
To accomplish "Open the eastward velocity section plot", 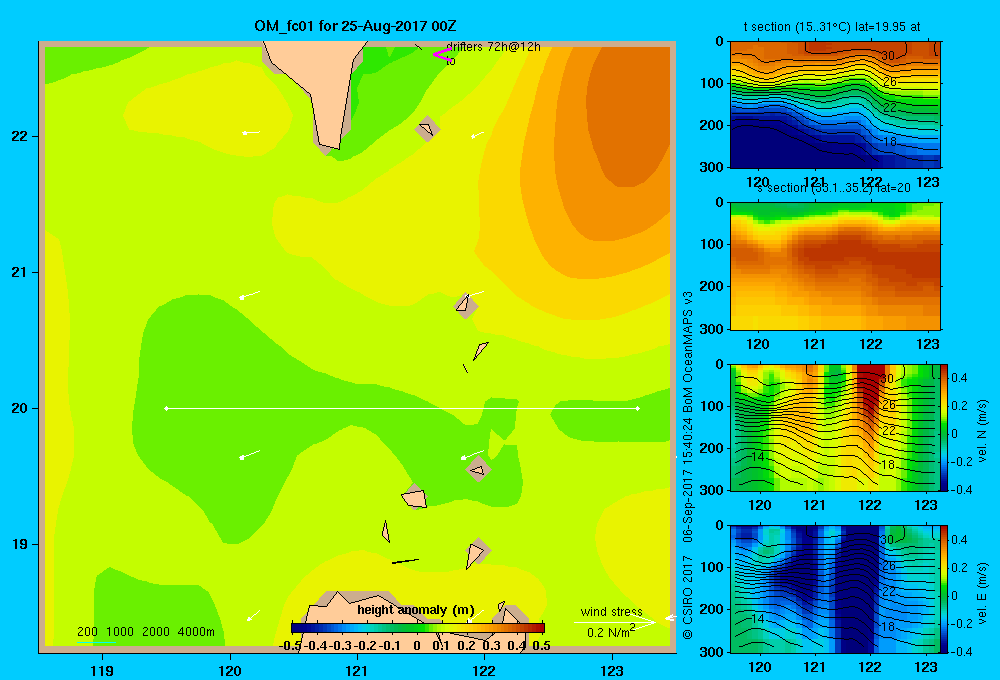I will tap(834, 589).
